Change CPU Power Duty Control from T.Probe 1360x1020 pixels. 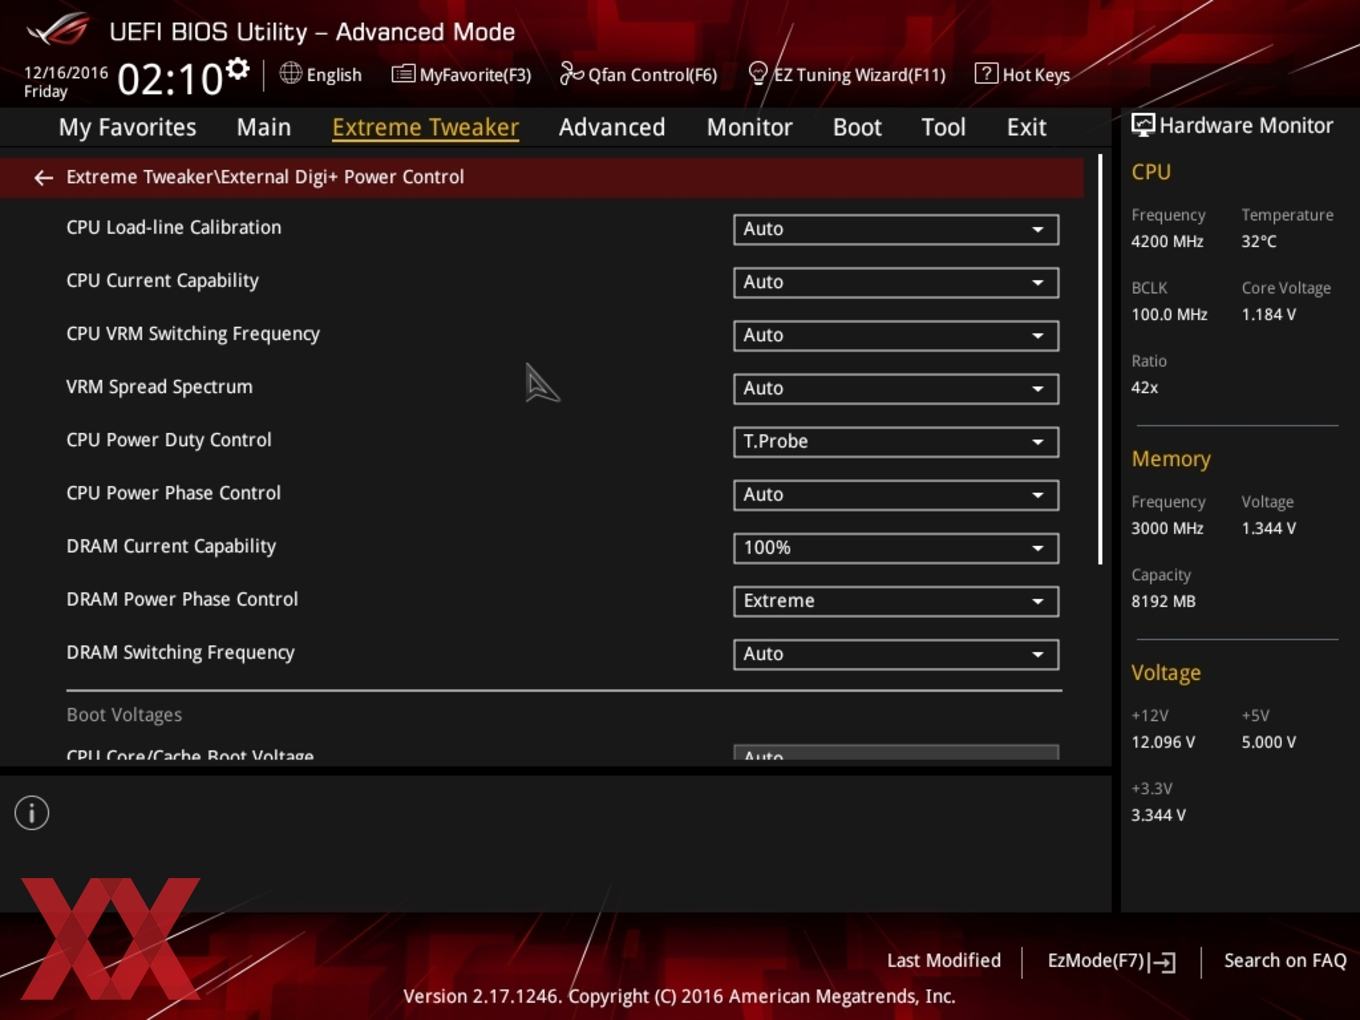pos(896,441)
